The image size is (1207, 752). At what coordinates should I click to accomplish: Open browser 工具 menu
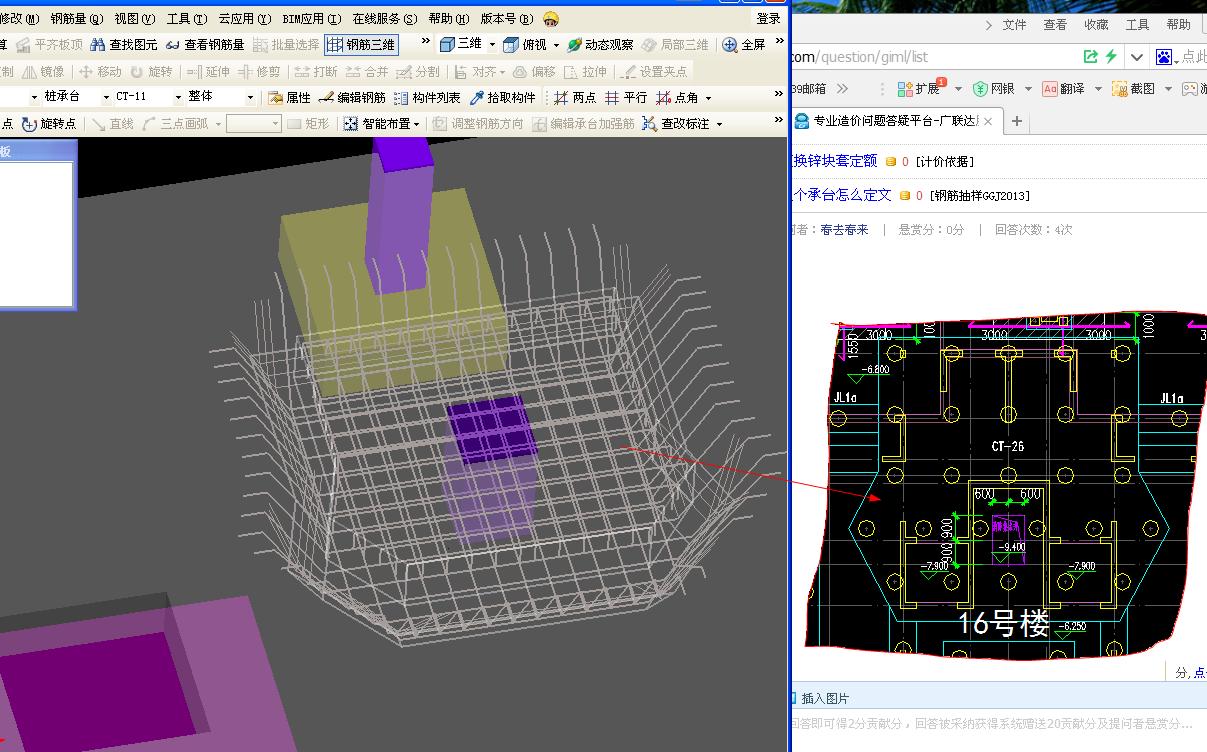pos(1137,25)
